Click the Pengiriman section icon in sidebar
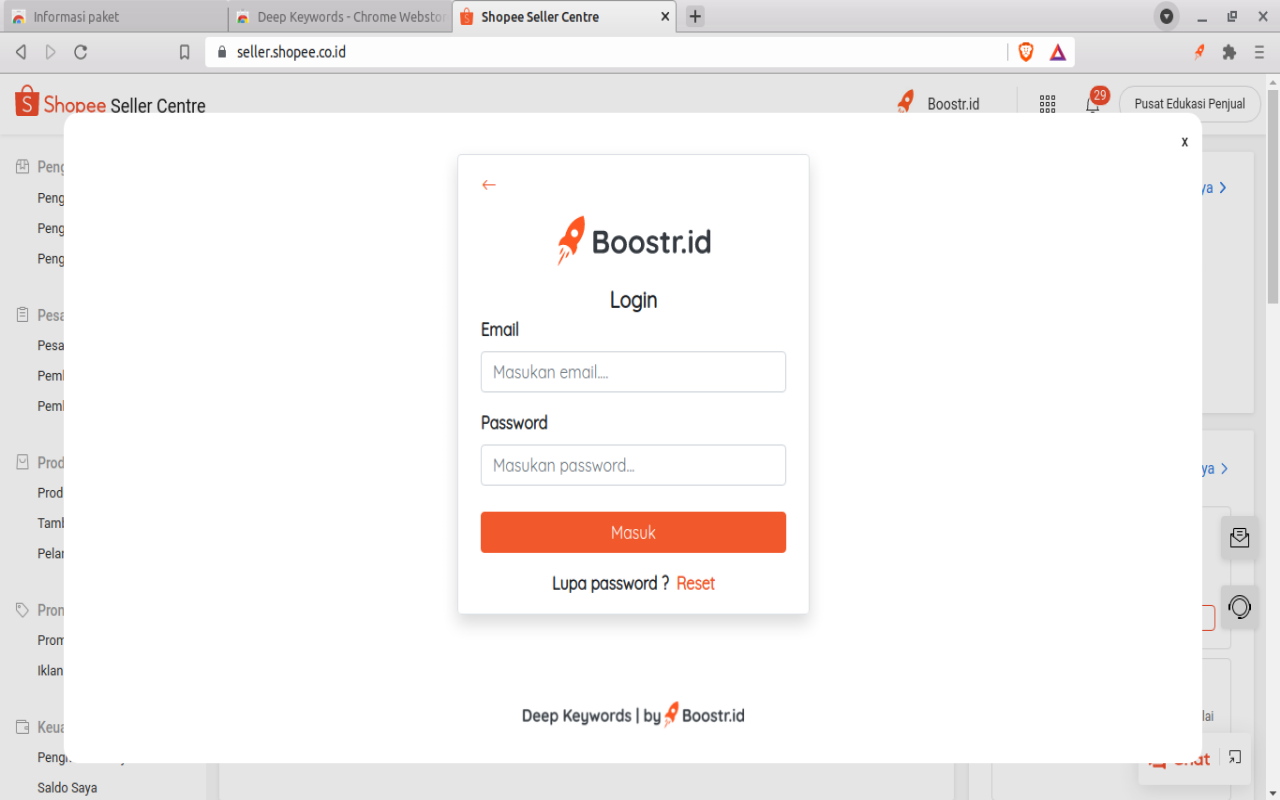The width and height of the screenshot is (1280, 800). pos(23,167)
